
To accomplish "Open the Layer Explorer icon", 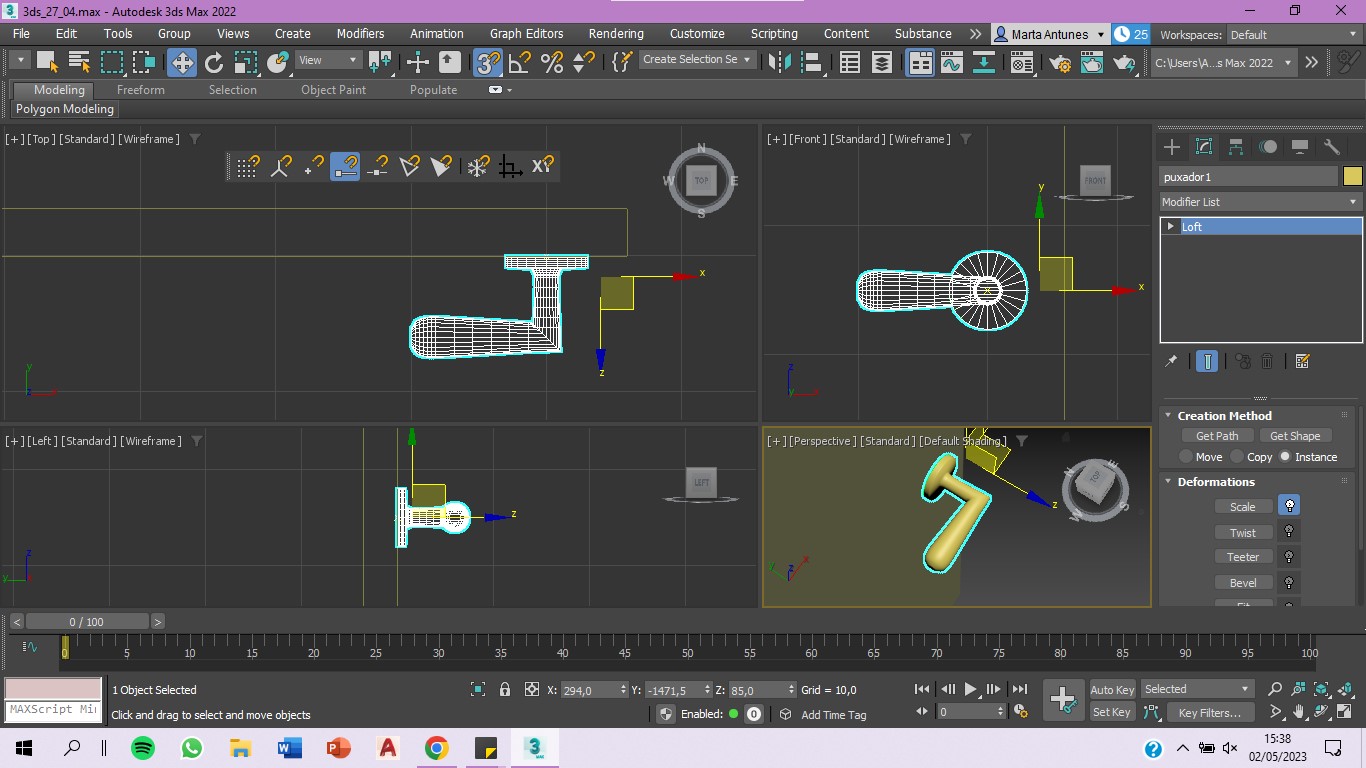I will click(882, 62).
